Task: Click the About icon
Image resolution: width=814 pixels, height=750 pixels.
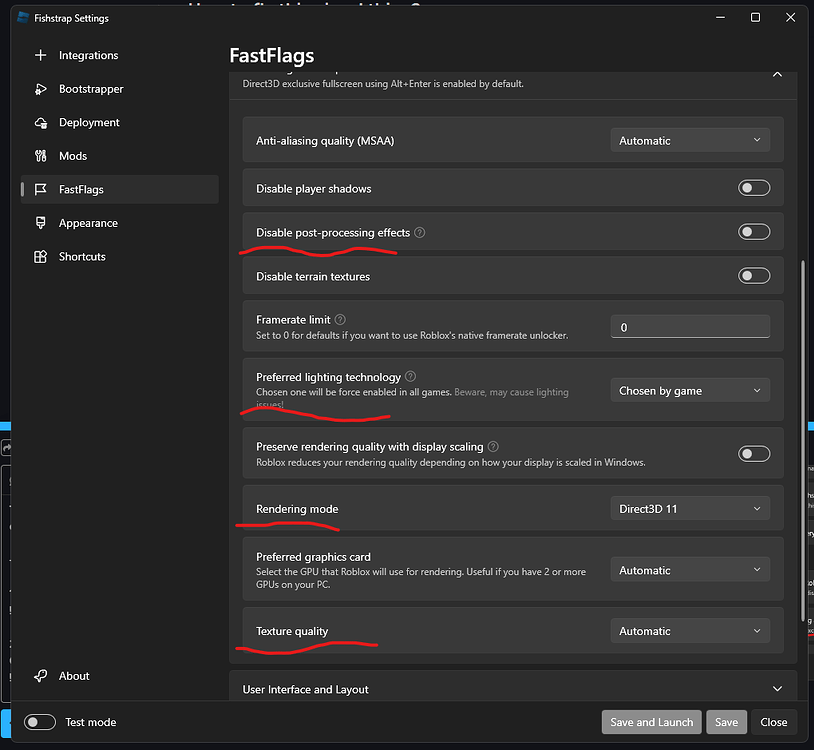Action: [x=40, y=676]
